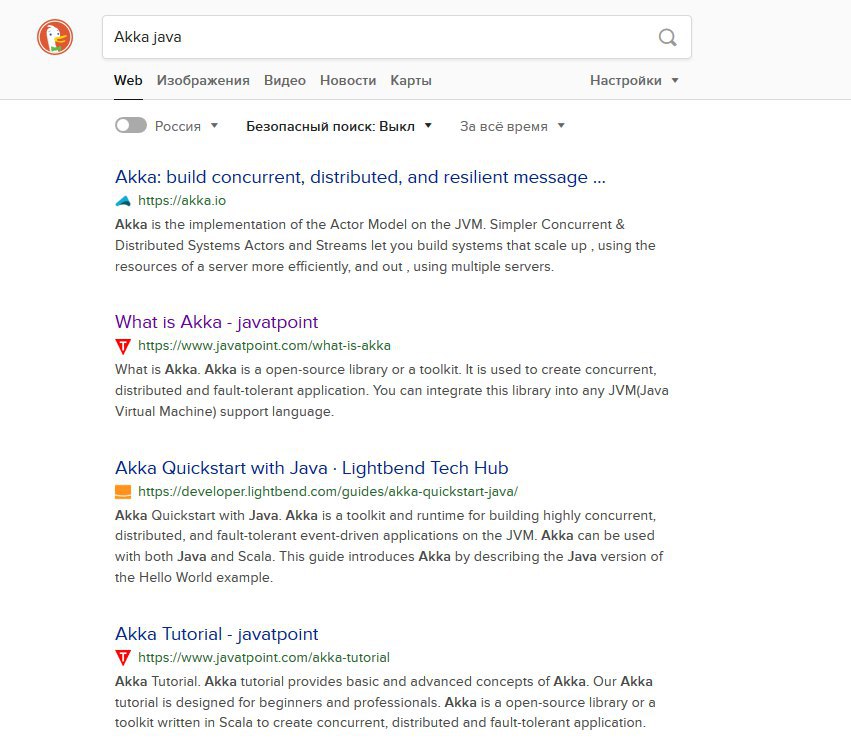Click the https://akka.io URL

pos(182,201)
